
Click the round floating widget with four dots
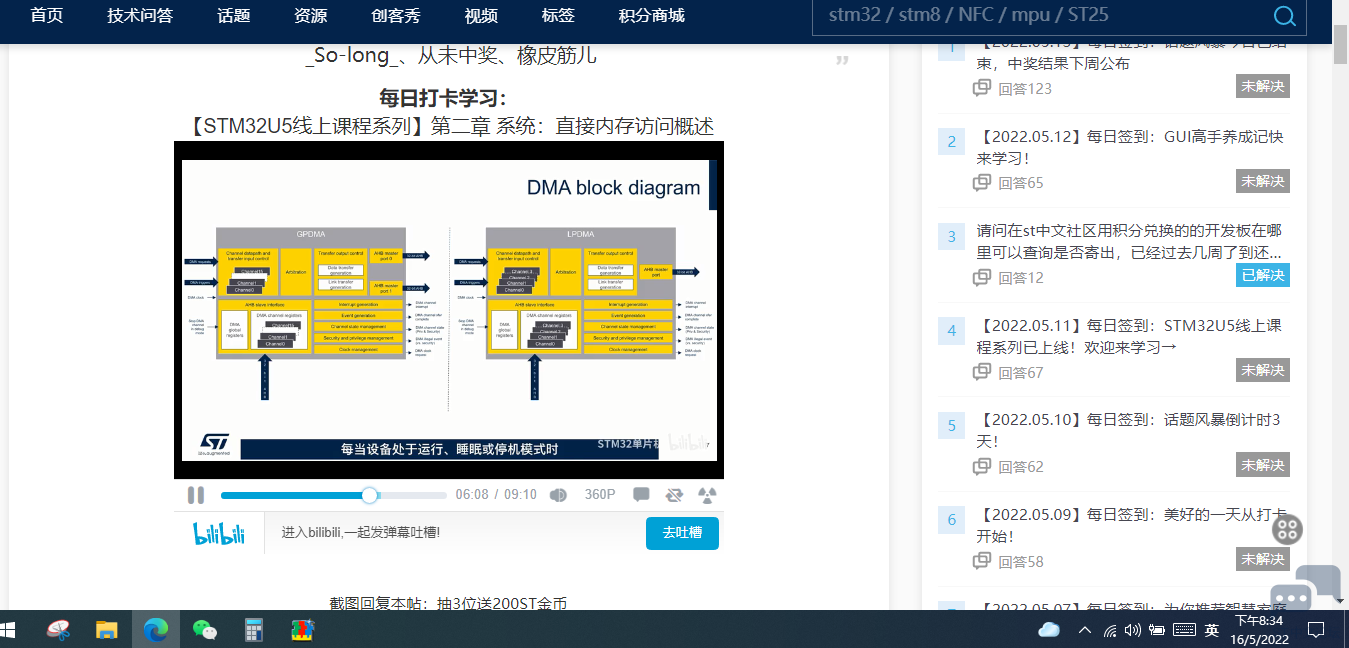click(x=1288, y=529)
